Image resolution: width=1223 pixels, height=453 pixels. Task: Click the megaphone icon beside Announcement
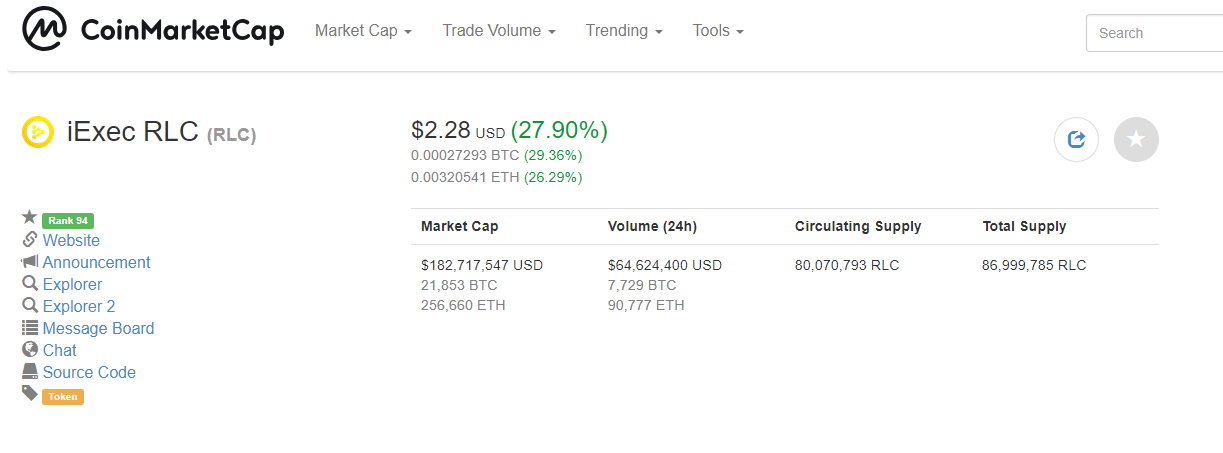(30, 262)
